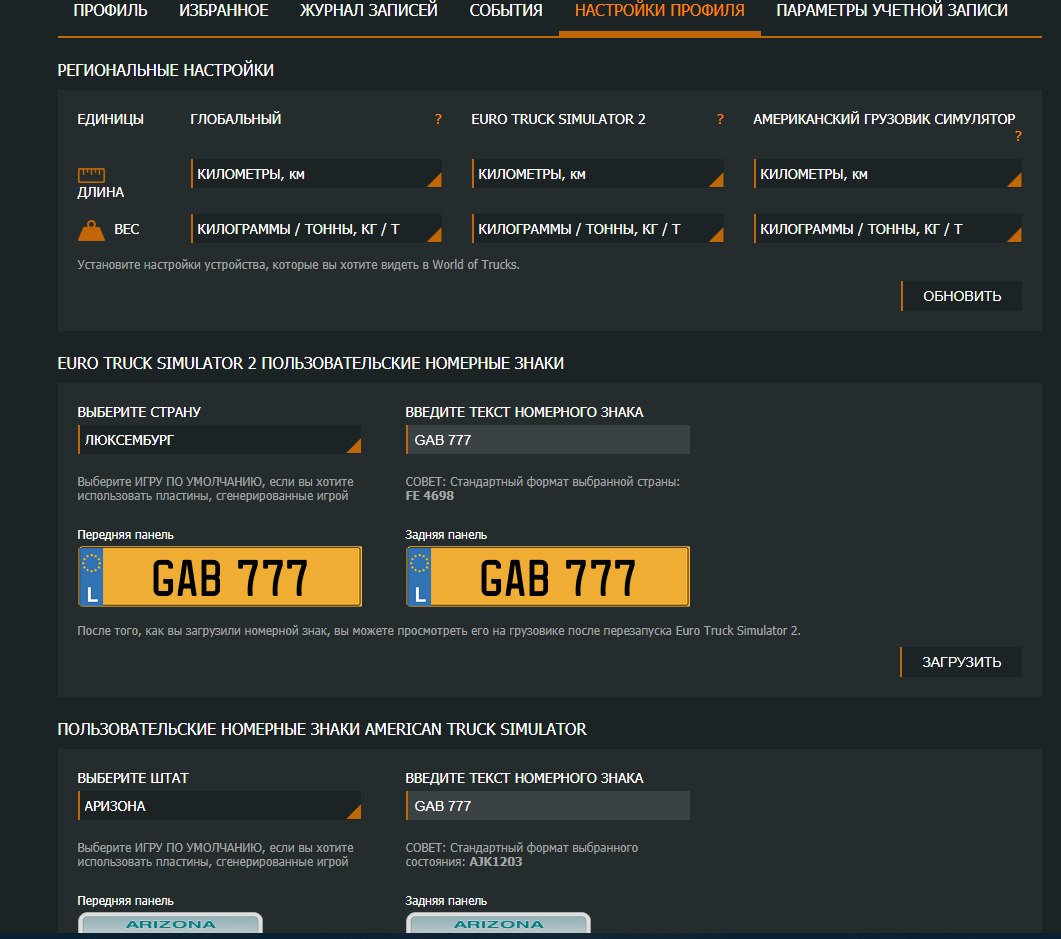Viewport: 1061px width, 939px height.
Task: Open the global length units dropdown
Action: (316, 174)
